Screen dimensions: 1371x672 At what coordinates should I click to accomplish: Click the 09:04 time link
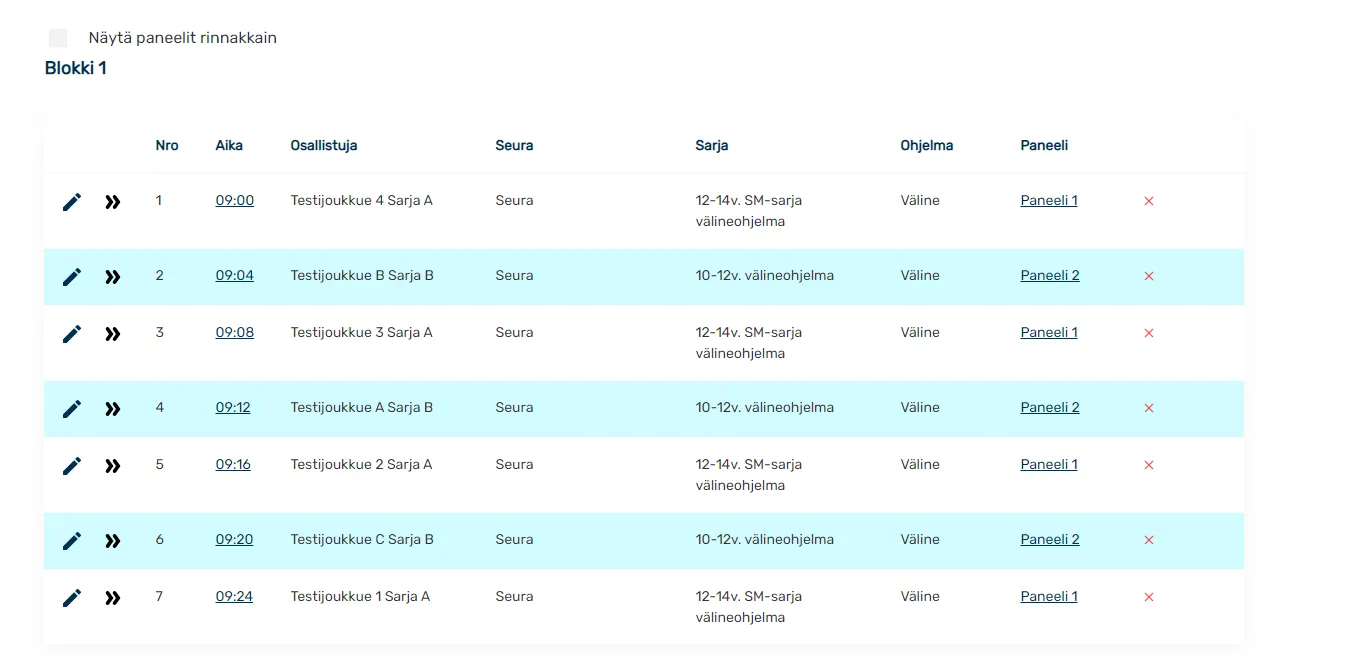235,275
